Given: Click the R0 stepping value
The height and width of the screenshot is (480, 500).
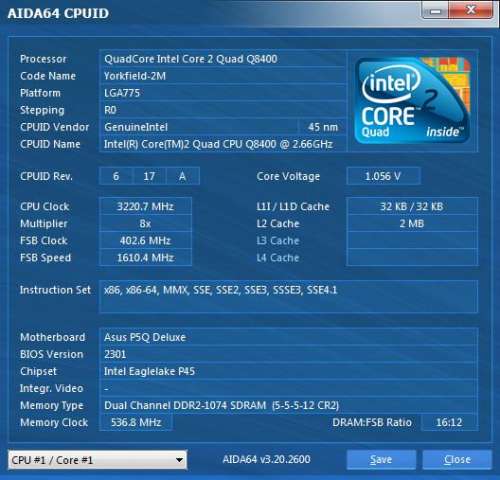Looking at the screenshot, I should coord(110,110).
